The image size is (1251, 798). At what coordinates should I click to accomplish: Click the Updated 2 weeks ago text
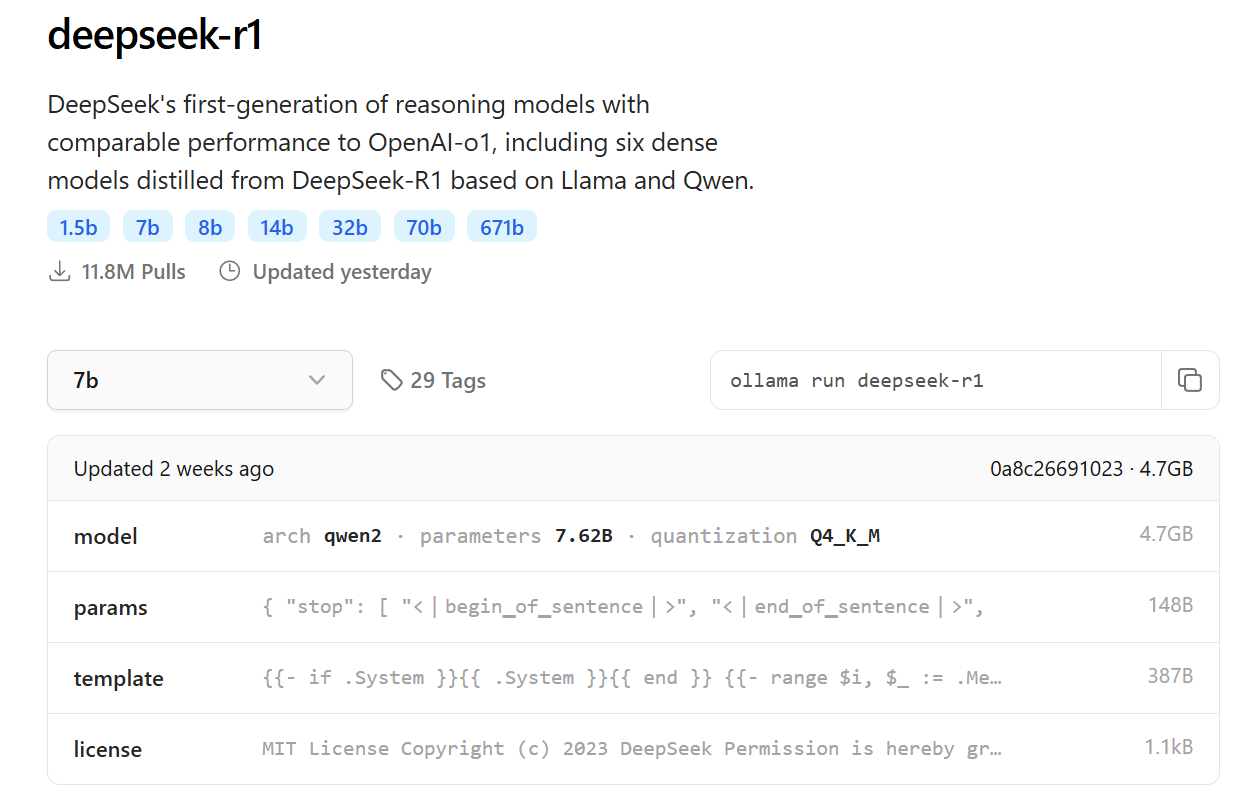(174, 469)
